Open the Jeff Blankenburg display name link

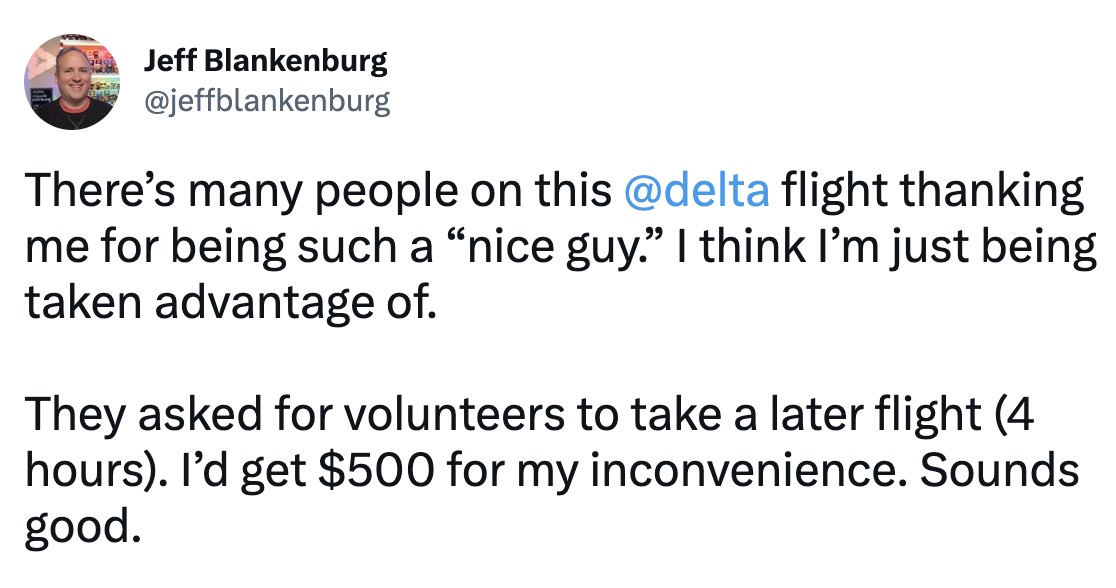265,62
